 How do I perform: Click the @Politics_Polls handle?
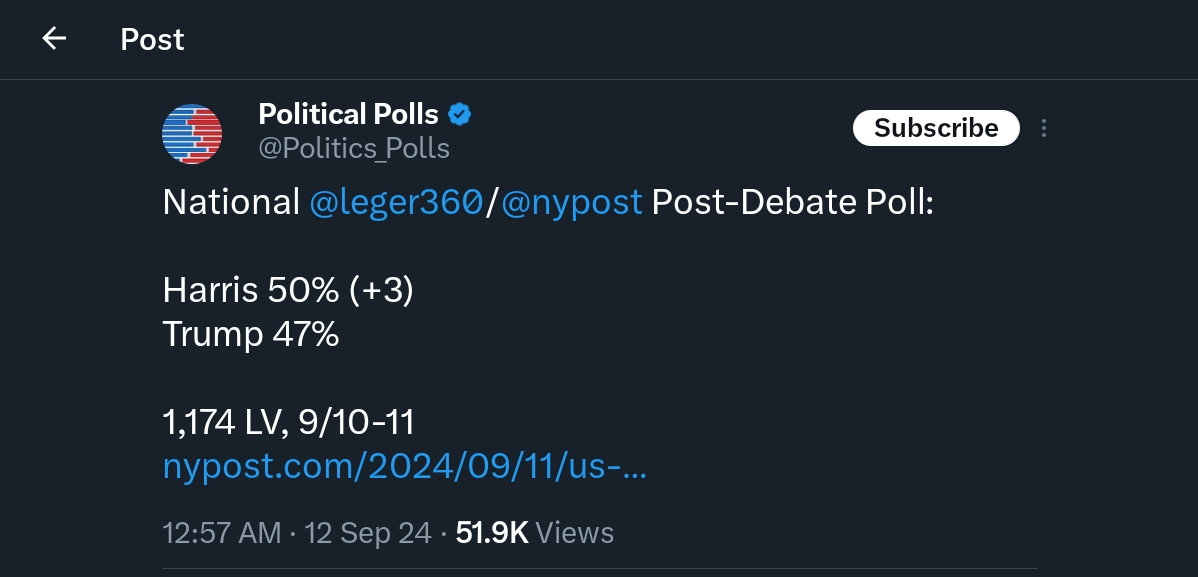click(x=354, y=149)
